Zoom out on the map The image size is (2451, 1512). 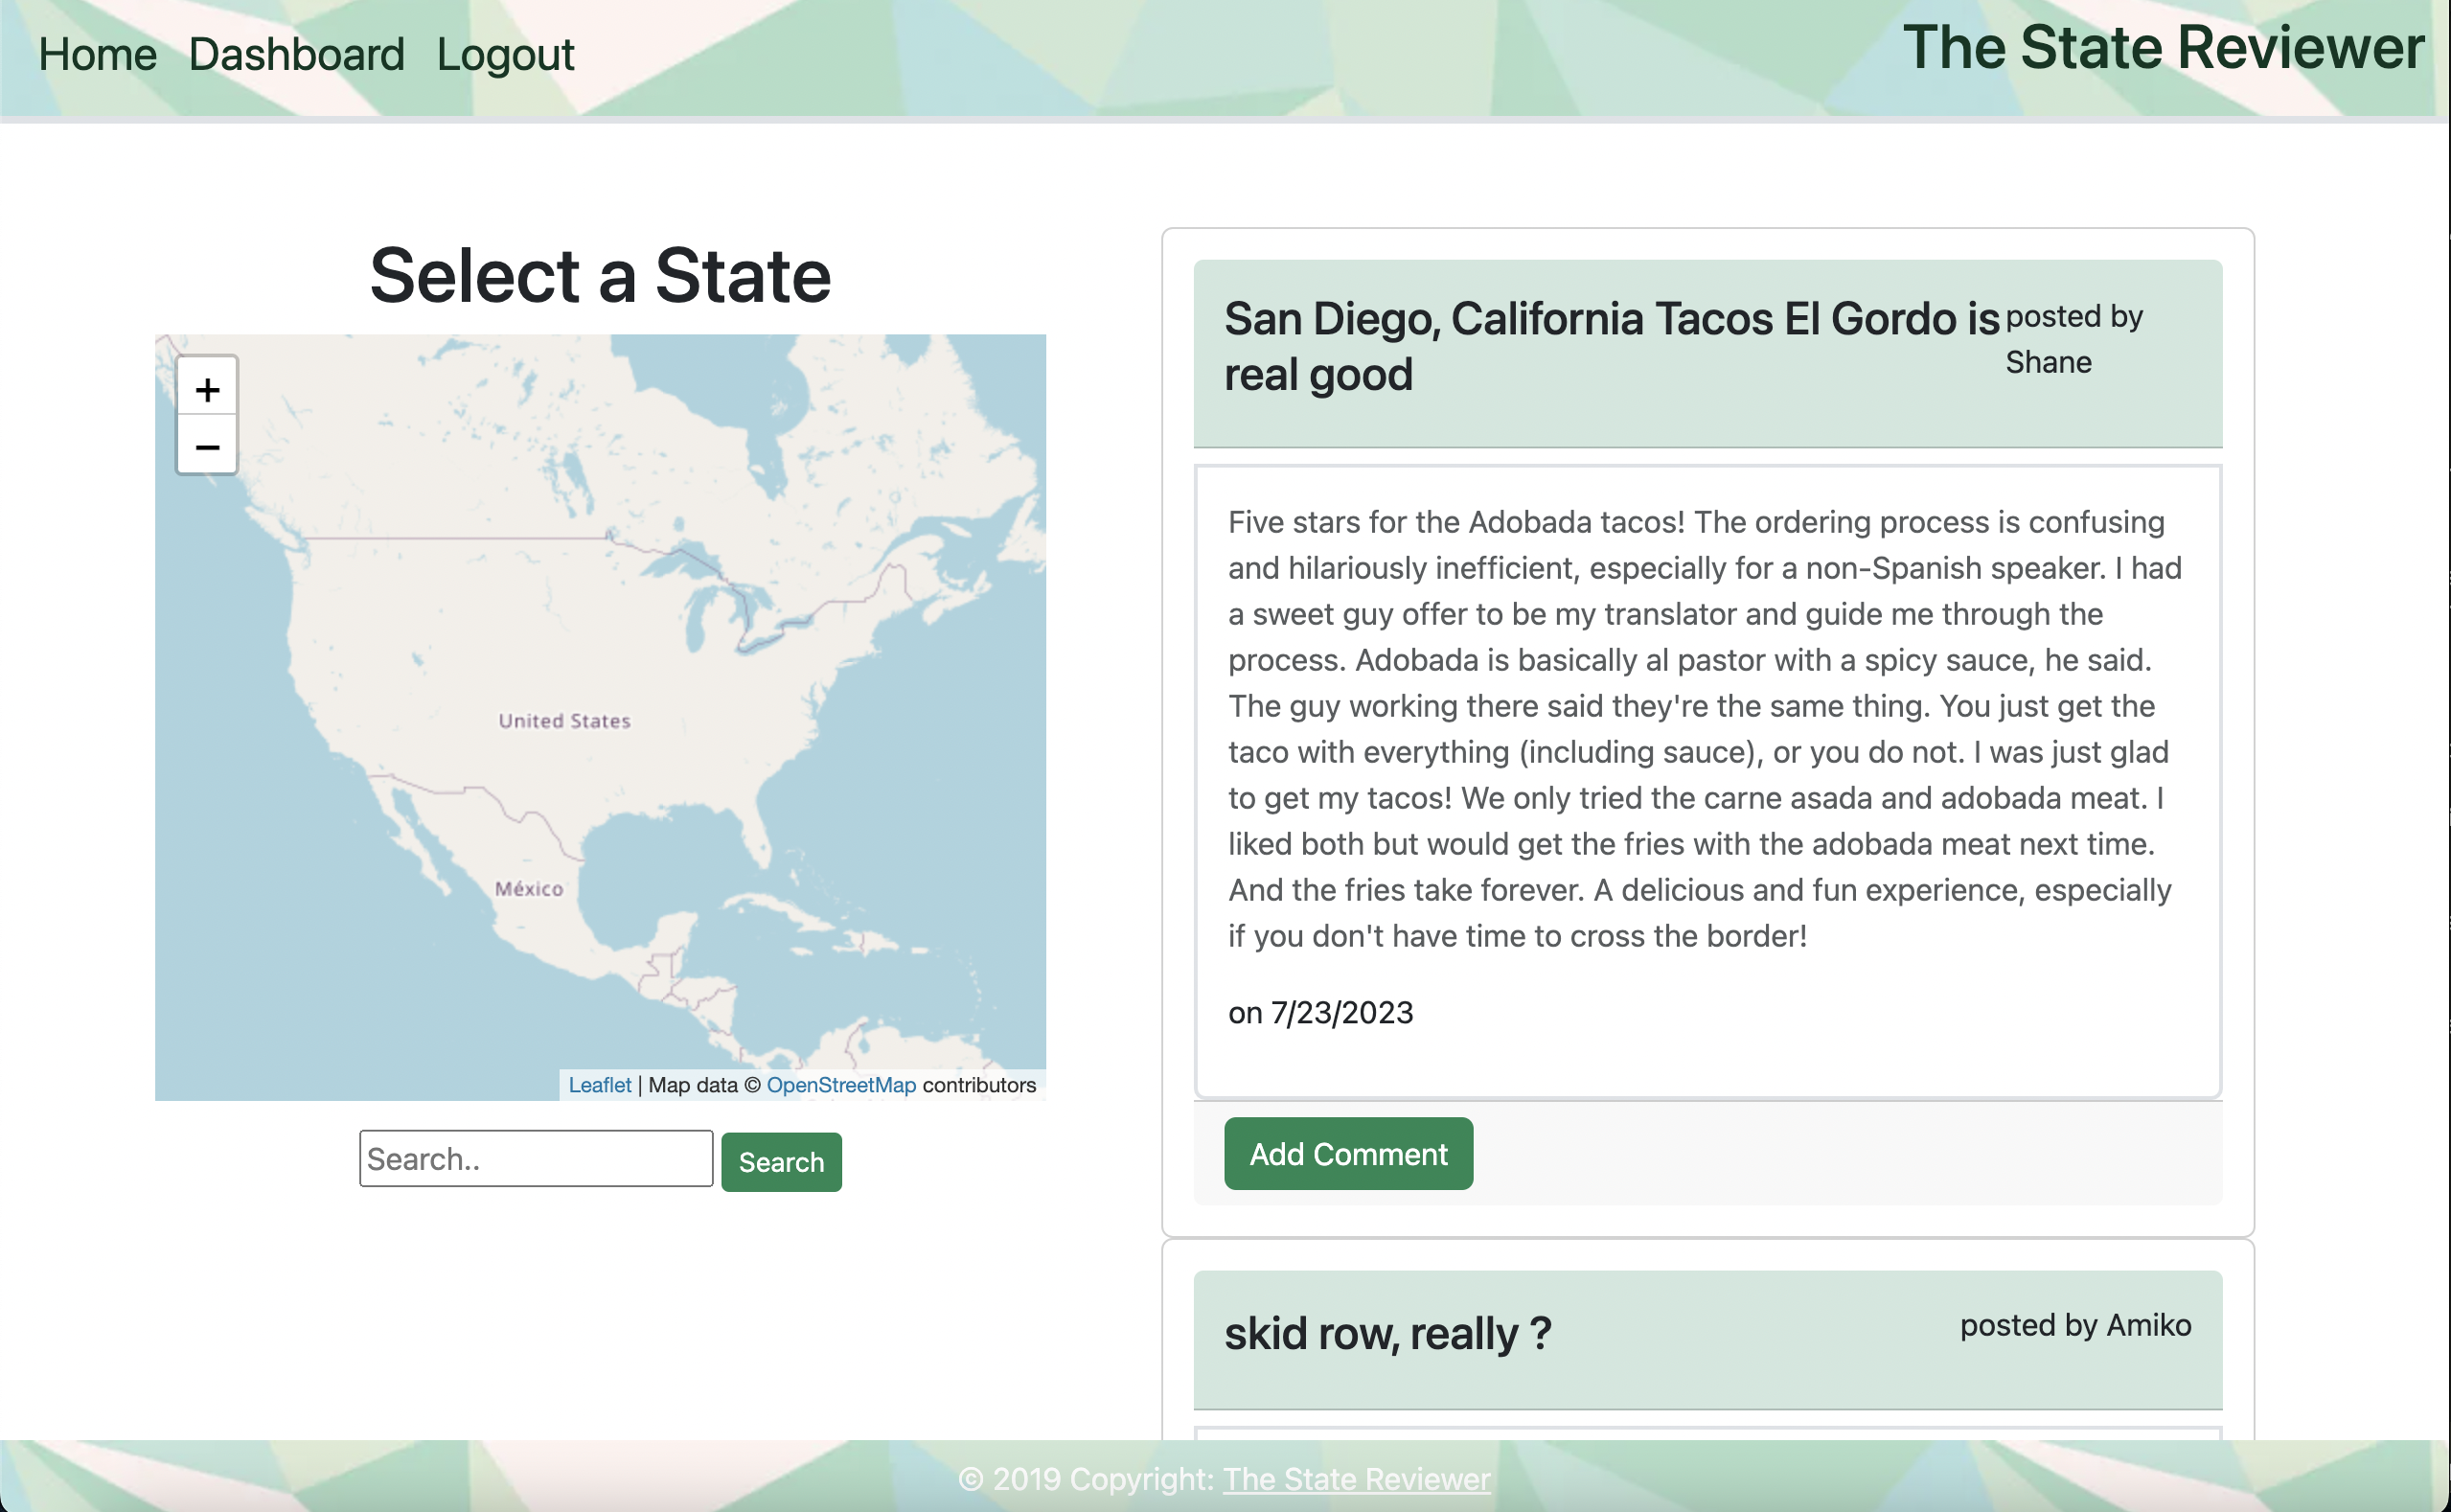[207, 447]
